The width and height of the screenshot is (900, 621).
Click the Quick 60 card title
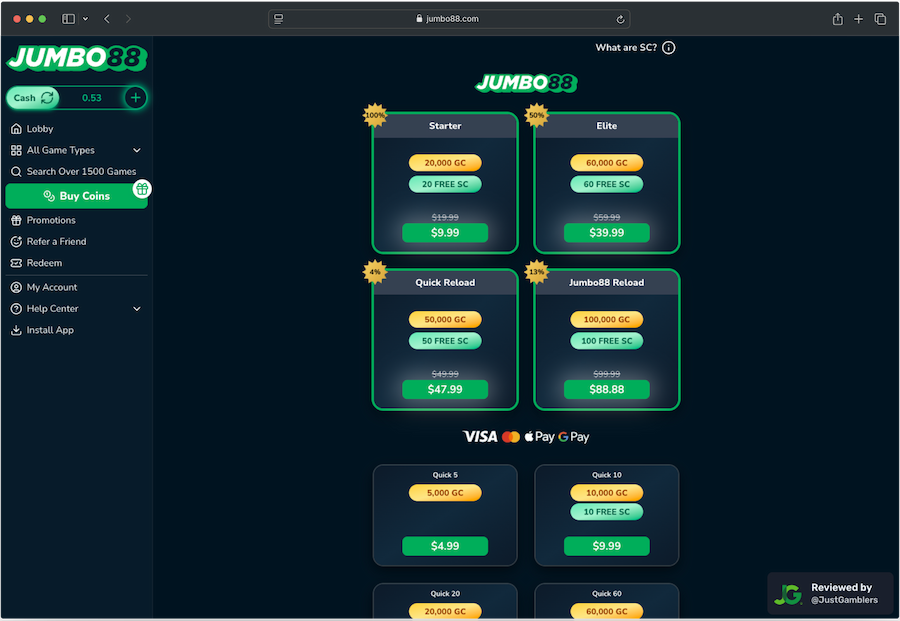pyautogui.click(x=607, y=593)
